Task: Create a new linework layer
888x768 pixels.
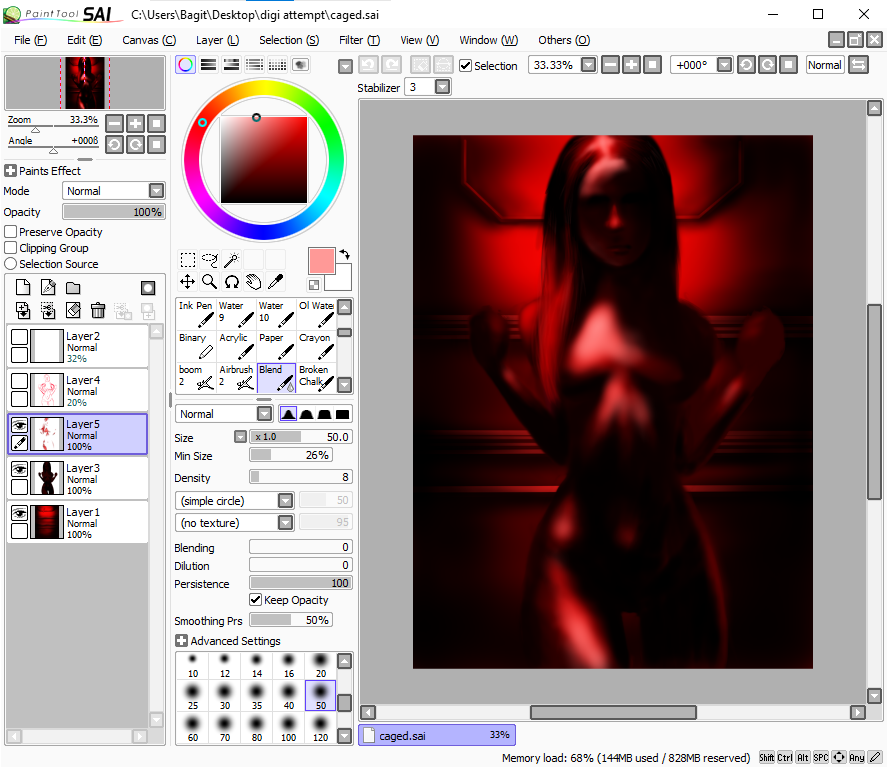Action: click(48, 288)
